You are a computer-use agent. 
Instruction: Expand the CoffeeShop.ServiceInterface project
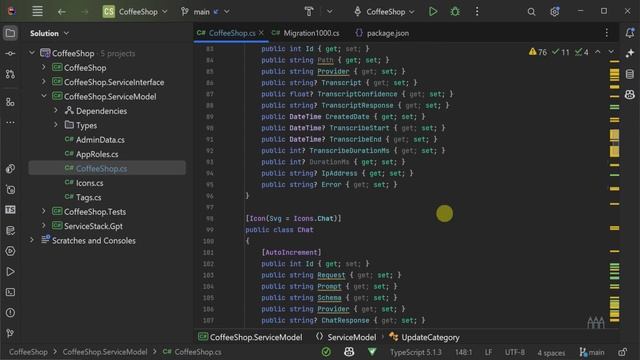point(44,82)
